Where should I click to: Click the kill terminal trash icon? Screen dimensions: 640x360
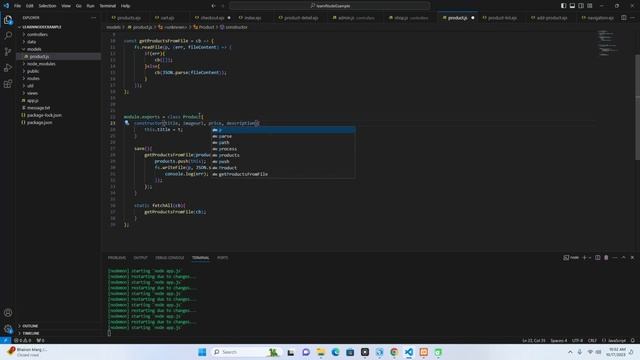click(606, 258)
